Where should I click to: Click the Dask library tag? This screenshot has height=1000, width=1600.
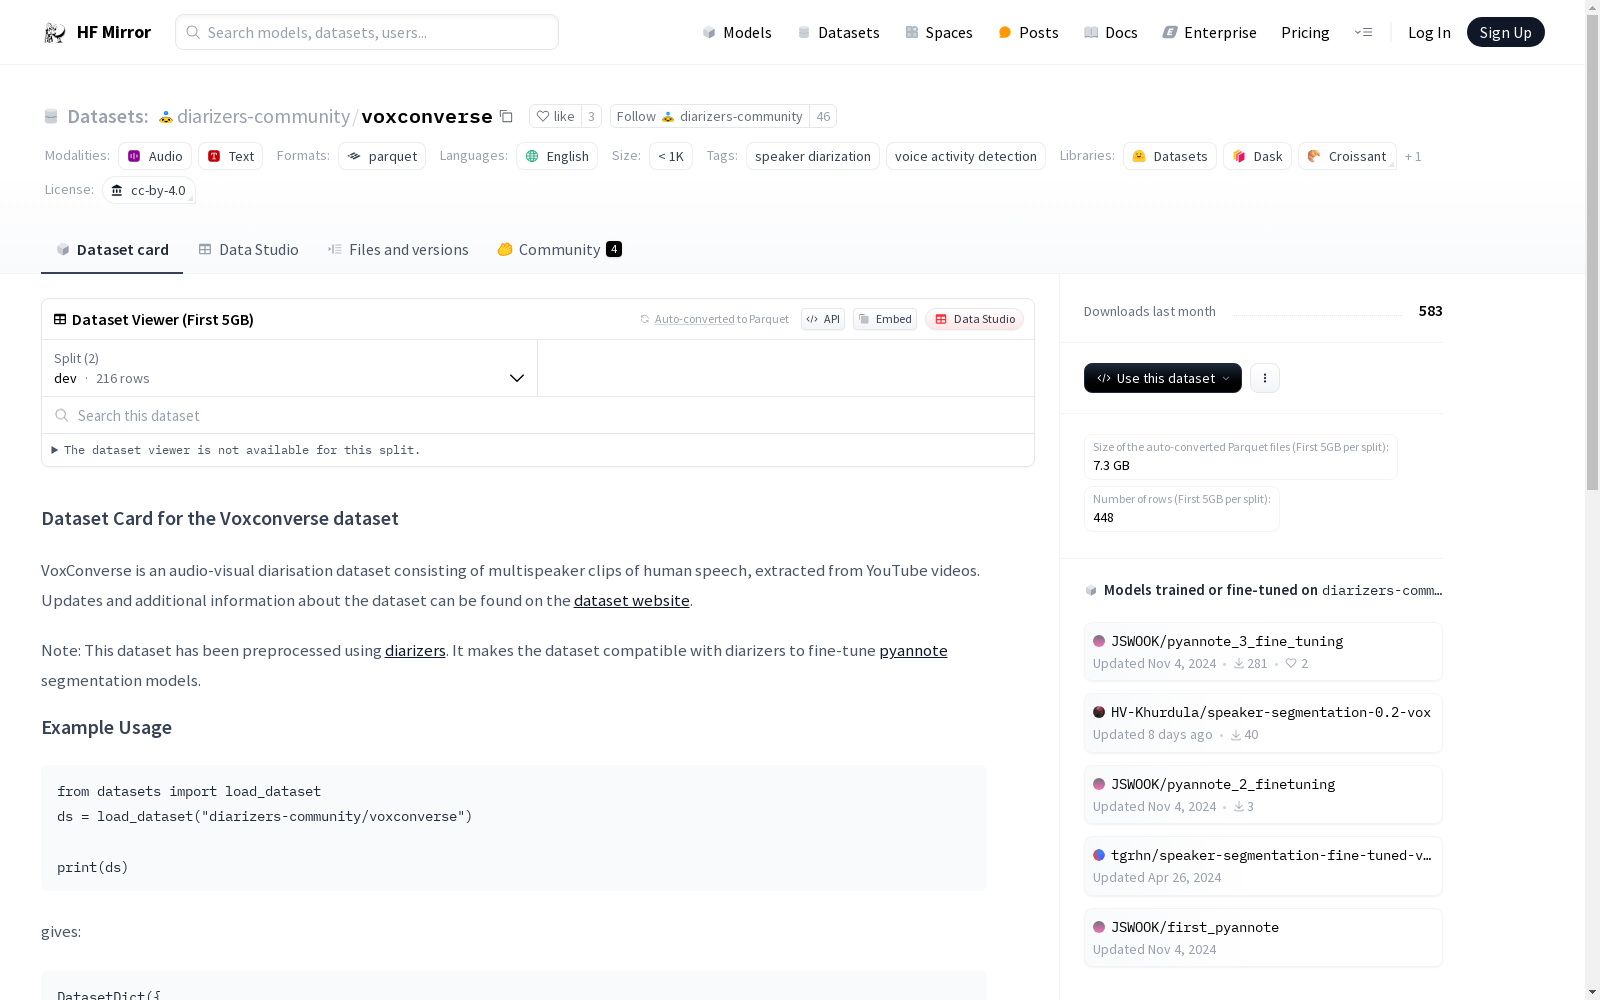tap(1258, 156)
